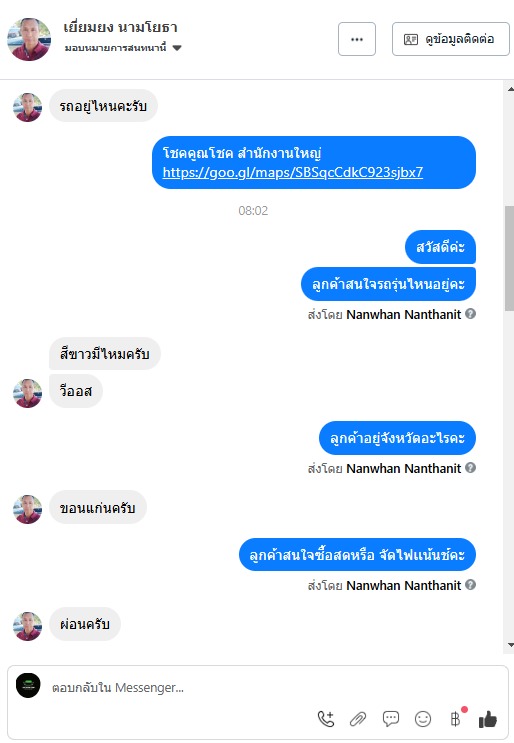Viewport: 514px width, 743px height.
Task: Open the three-dots more options button
Action: click(357, 39)
